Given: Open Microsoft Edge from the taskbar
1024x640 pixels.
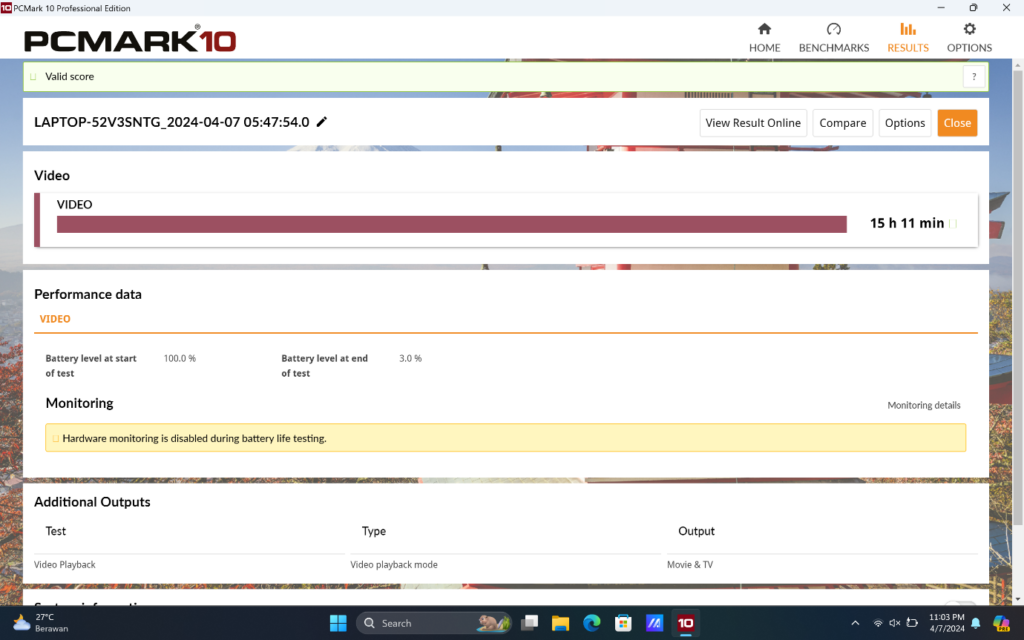Looking at the screenshot, I should click(x=591, y=623).
